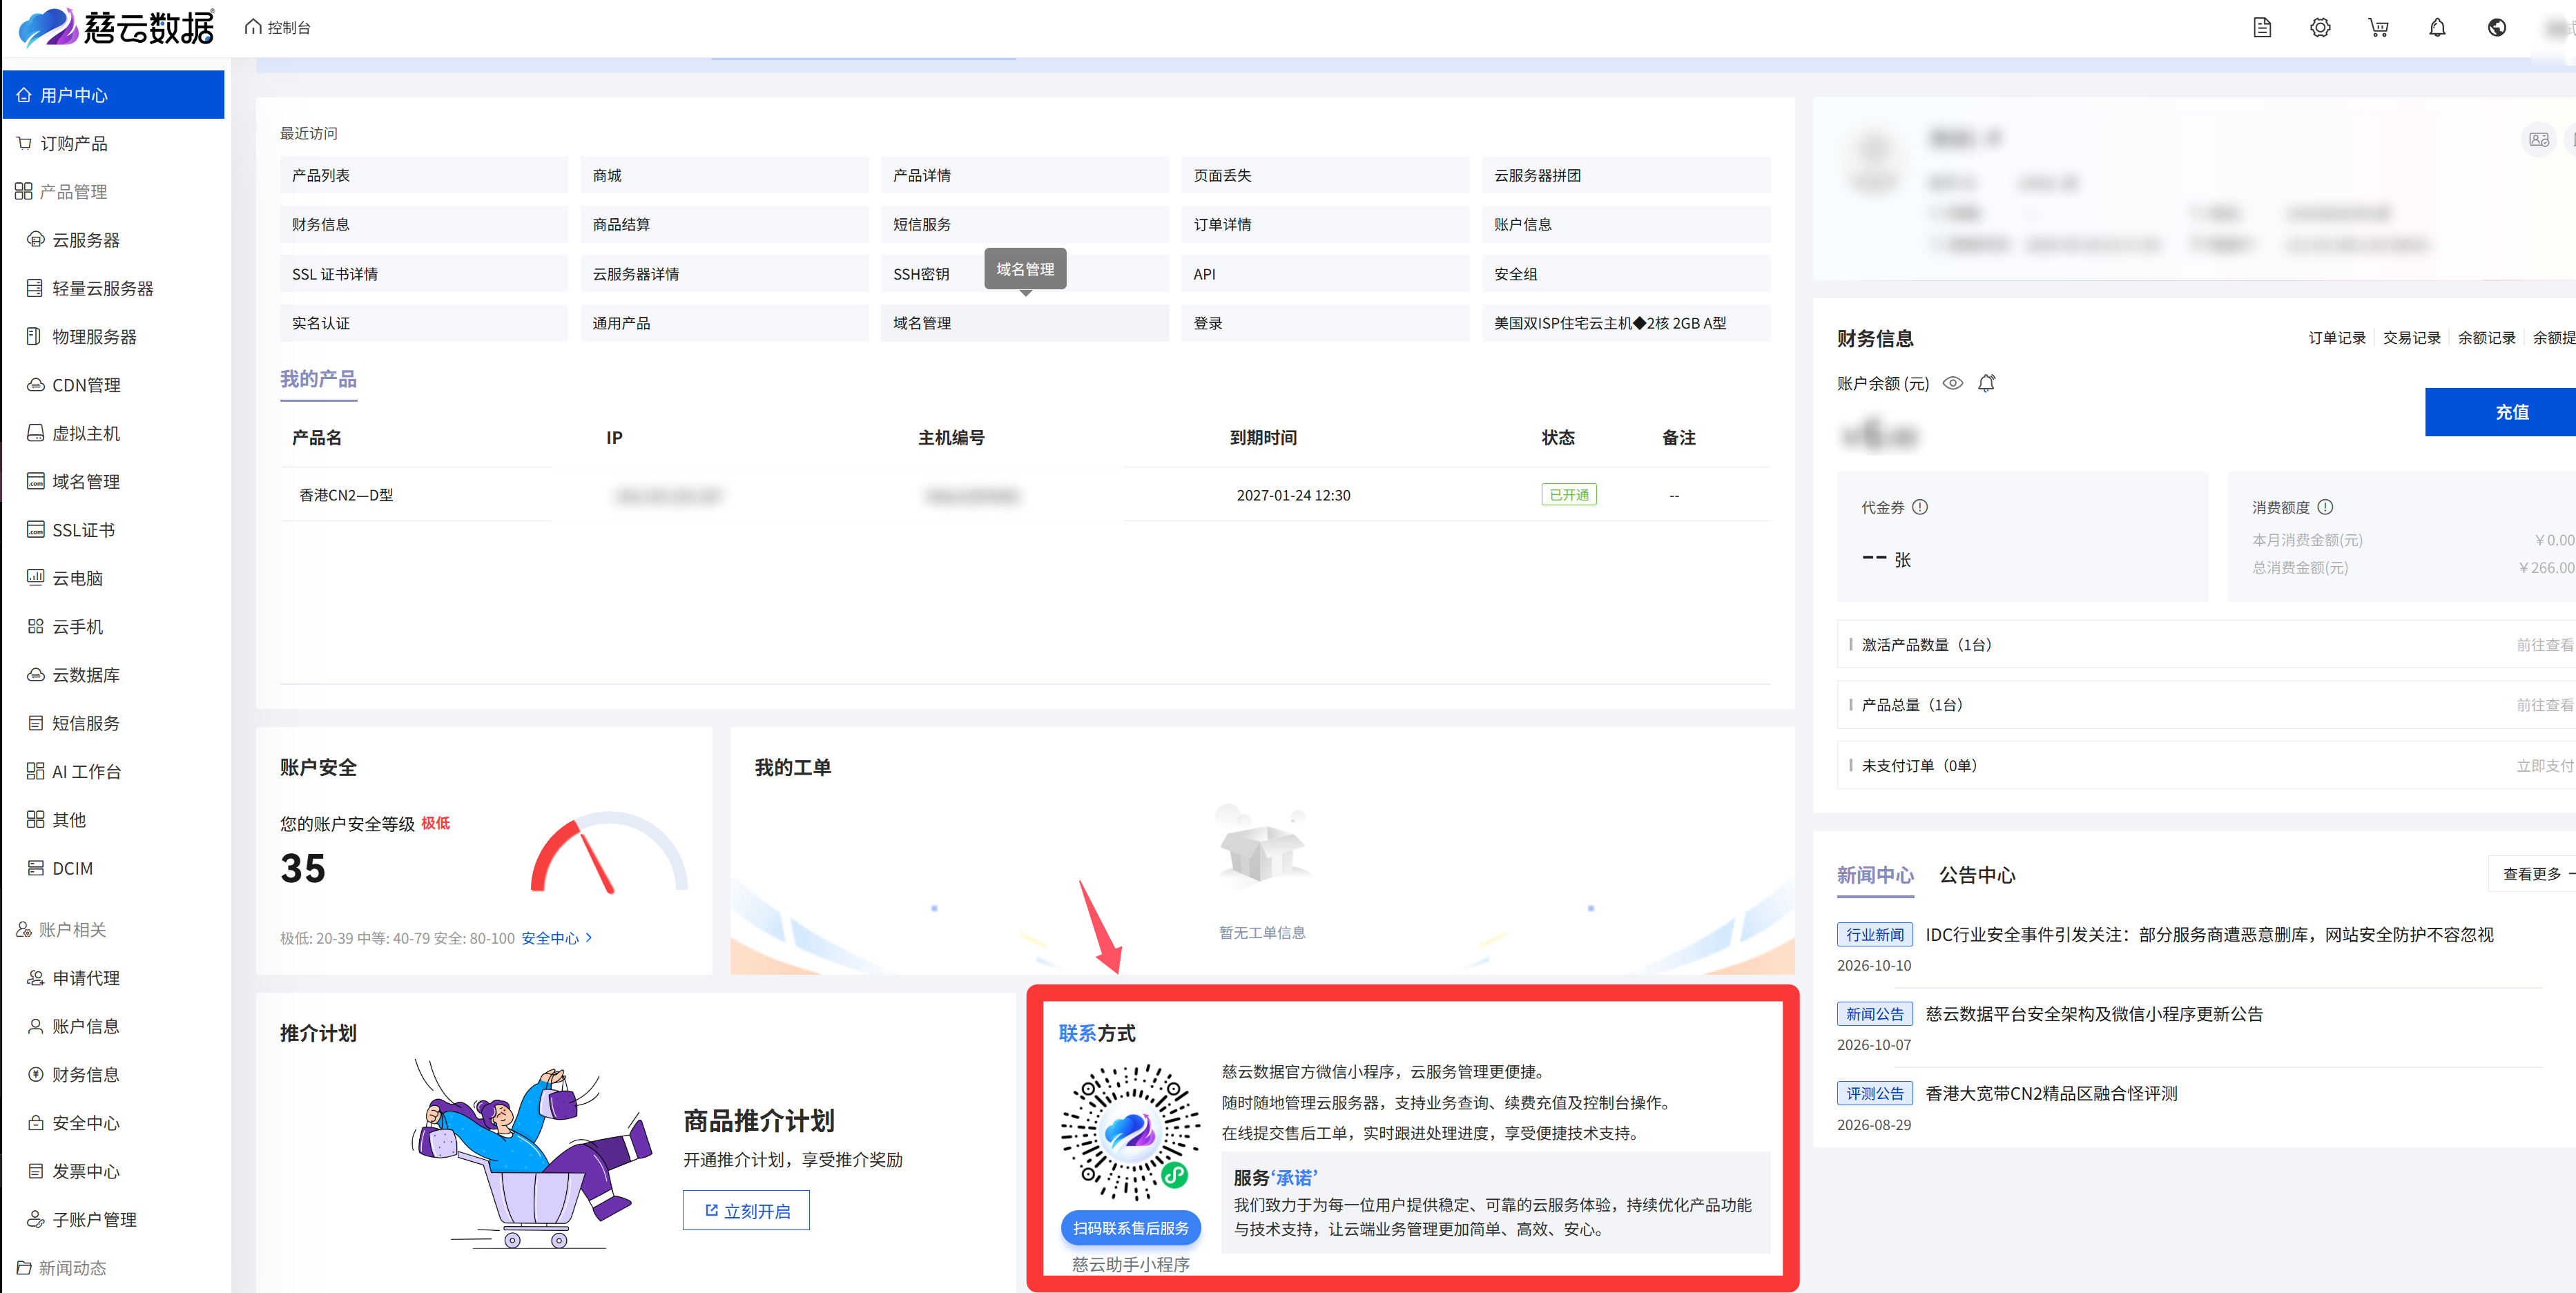Toggle account balance visibility eye
The image size is (2576, 1293).
(1952, 383)
